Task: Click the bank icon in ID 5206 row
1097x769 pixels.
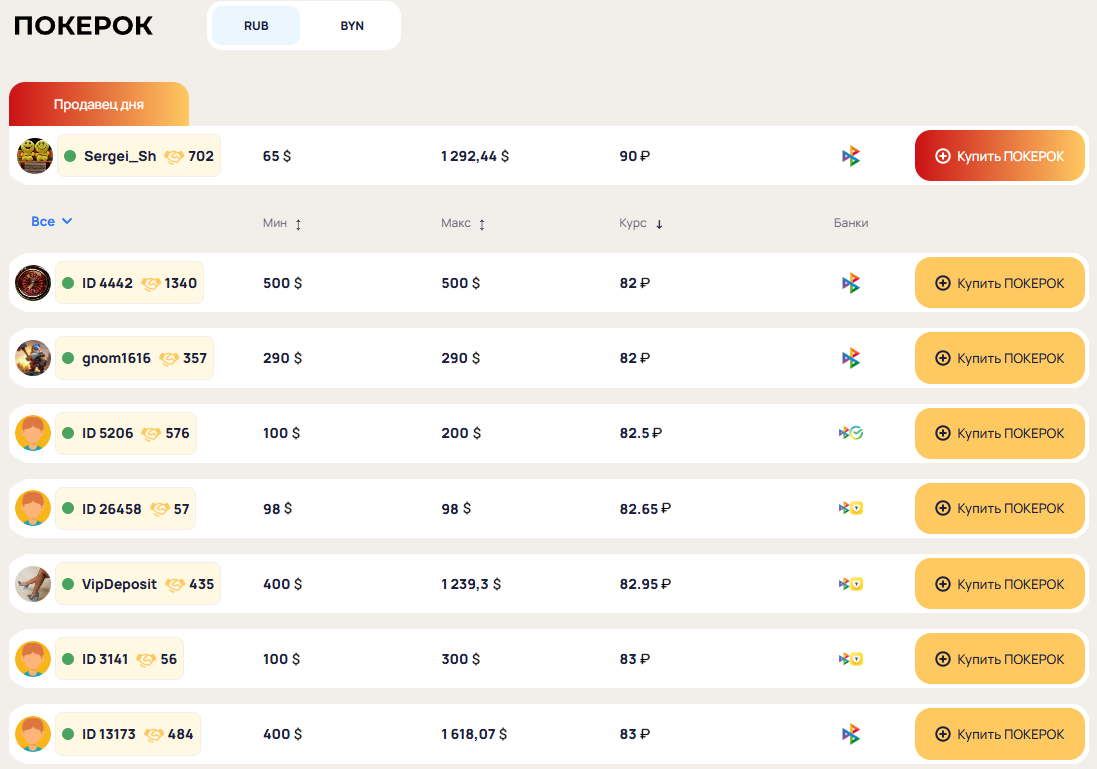Action: coord(850,433)
